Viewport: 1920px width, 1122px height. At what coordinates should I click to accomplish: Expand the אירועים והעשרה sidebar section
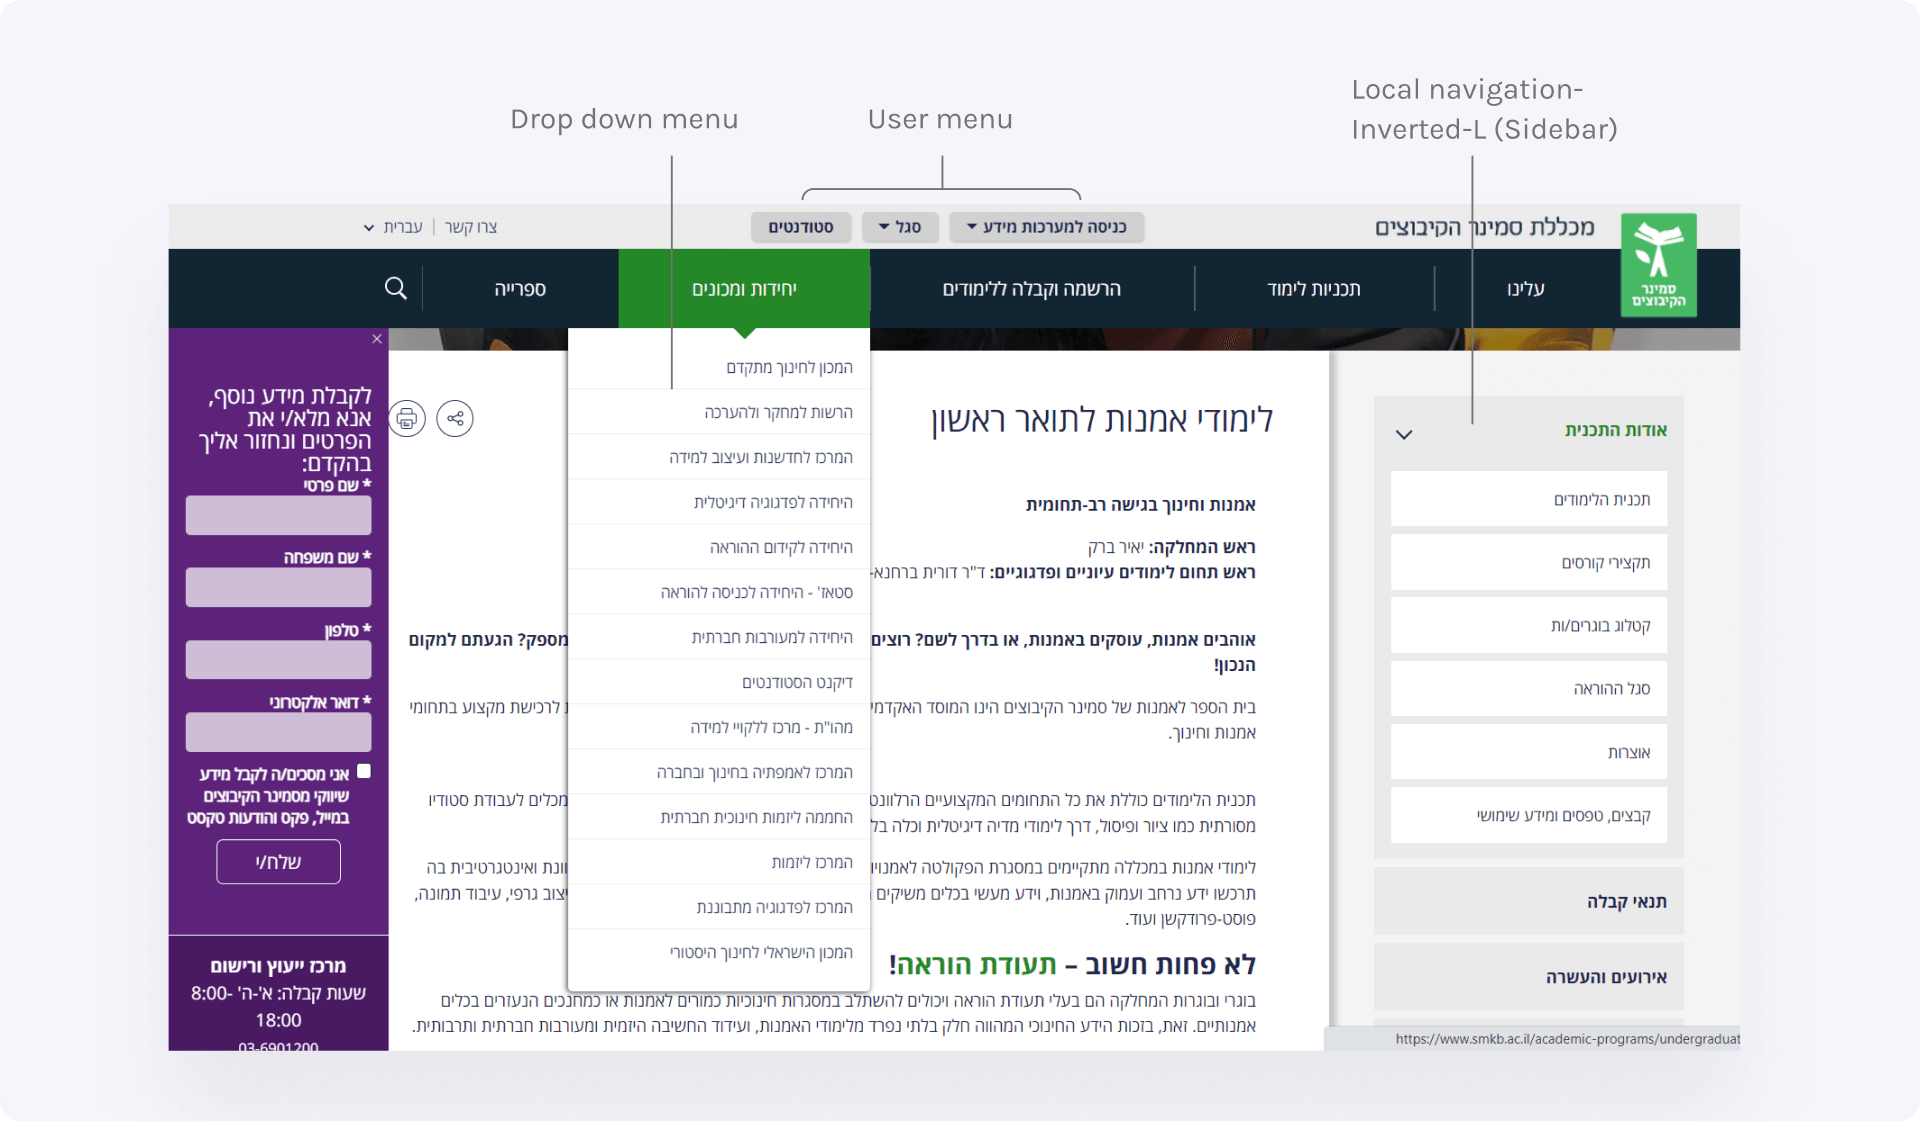coord(1529,977)
